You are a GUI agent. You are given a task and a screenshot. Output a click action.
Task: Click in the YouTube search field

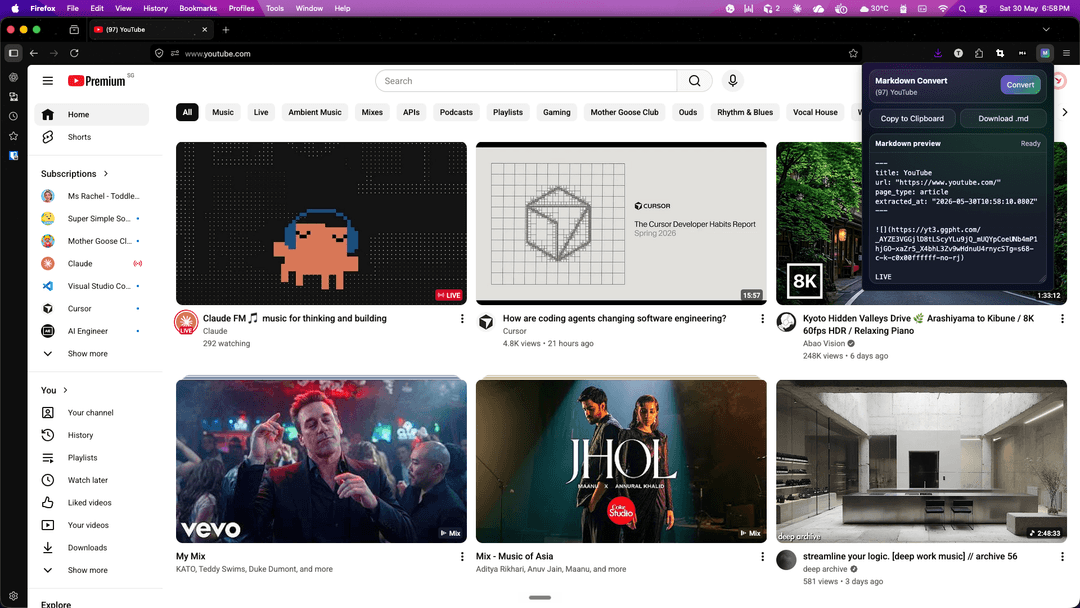click(x=526, y=81)
